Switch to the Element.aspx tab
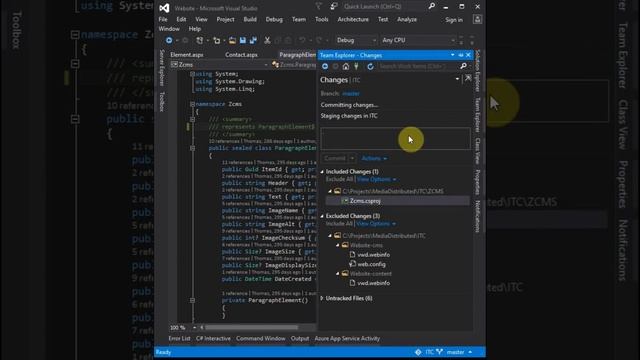640x360 pixels. (x=187, y=55)
